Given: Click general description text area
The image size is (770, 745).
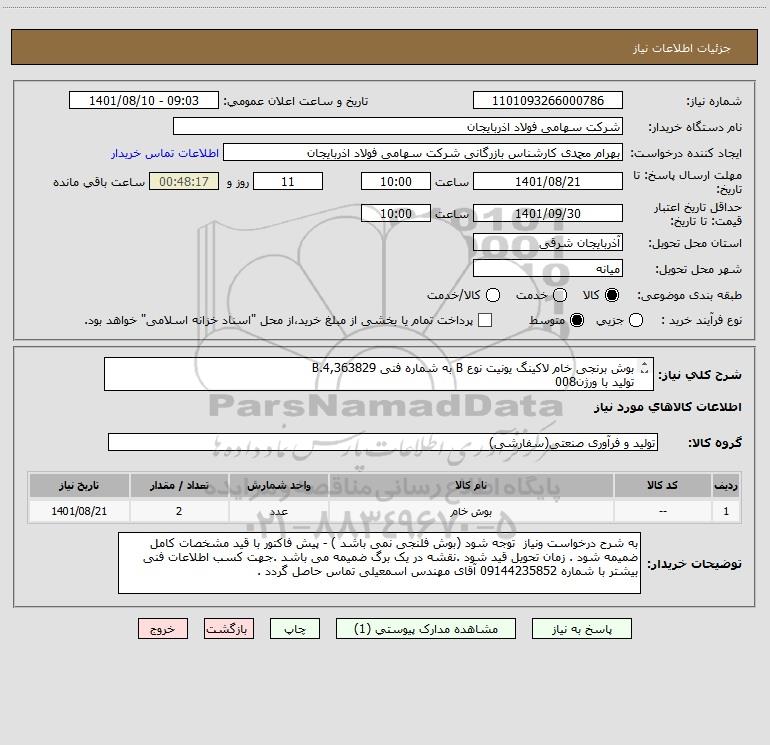Looking at the screenshot, I should (x=379, y=374).
